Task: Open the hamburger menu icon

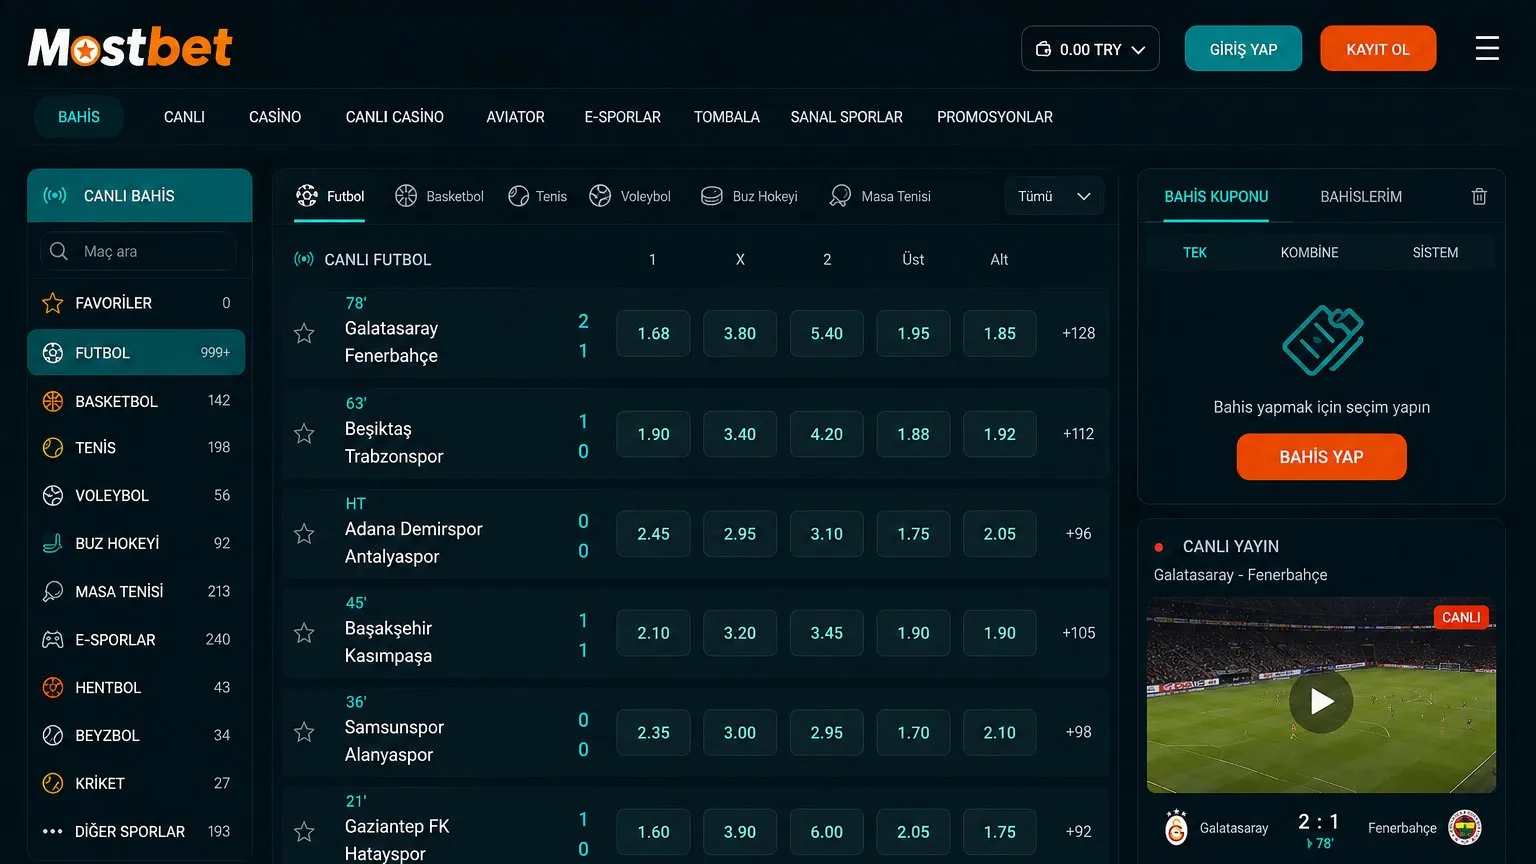Action: click(1487, 48)
